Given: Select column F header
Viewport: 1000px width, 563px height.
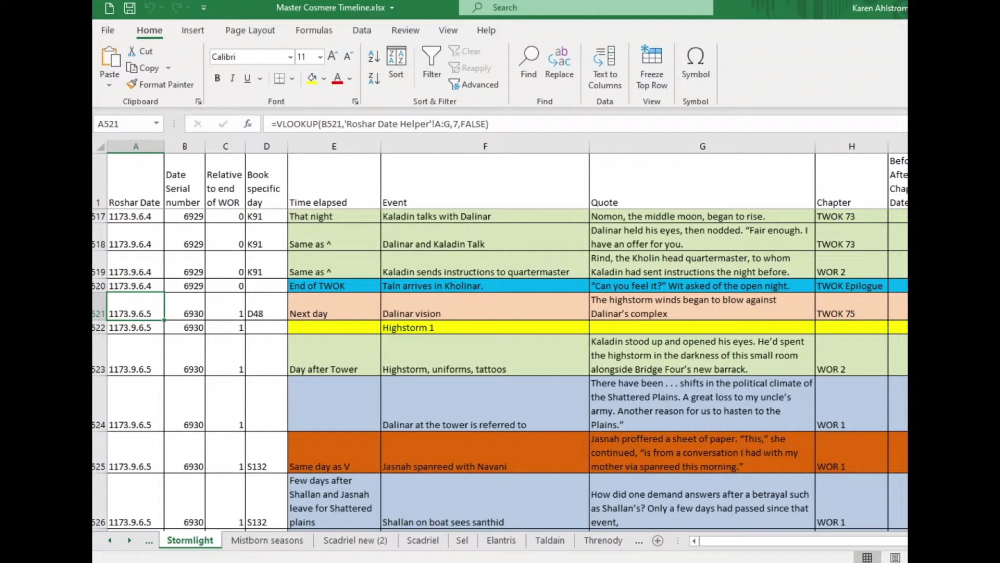Looking at the screenshot, I should pyautogui.click(x=485, y=147).
